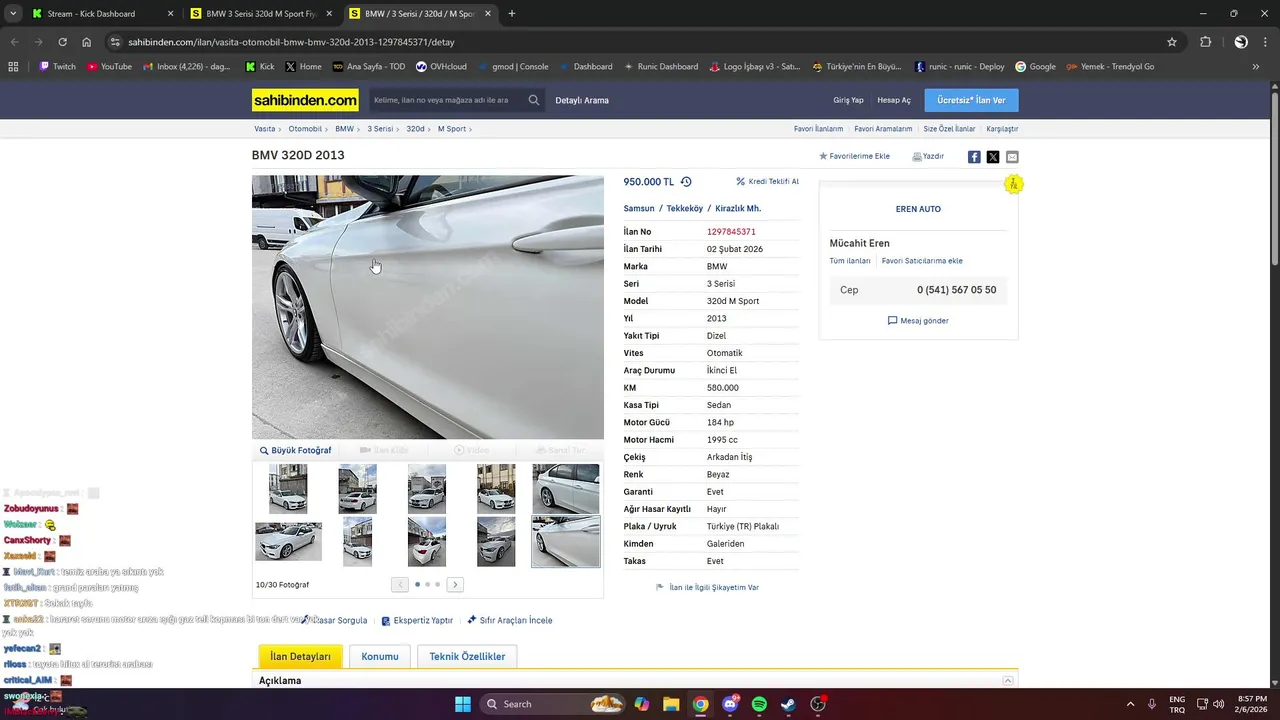The image size is (1280, 720).
Task: Click browser reload button
Action: tap(62, 42)
